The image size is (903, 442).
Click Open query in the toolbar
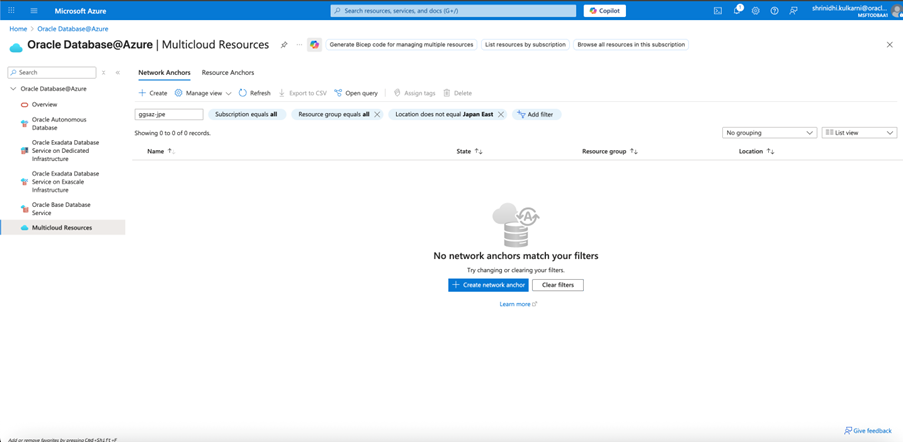point(356,93)
